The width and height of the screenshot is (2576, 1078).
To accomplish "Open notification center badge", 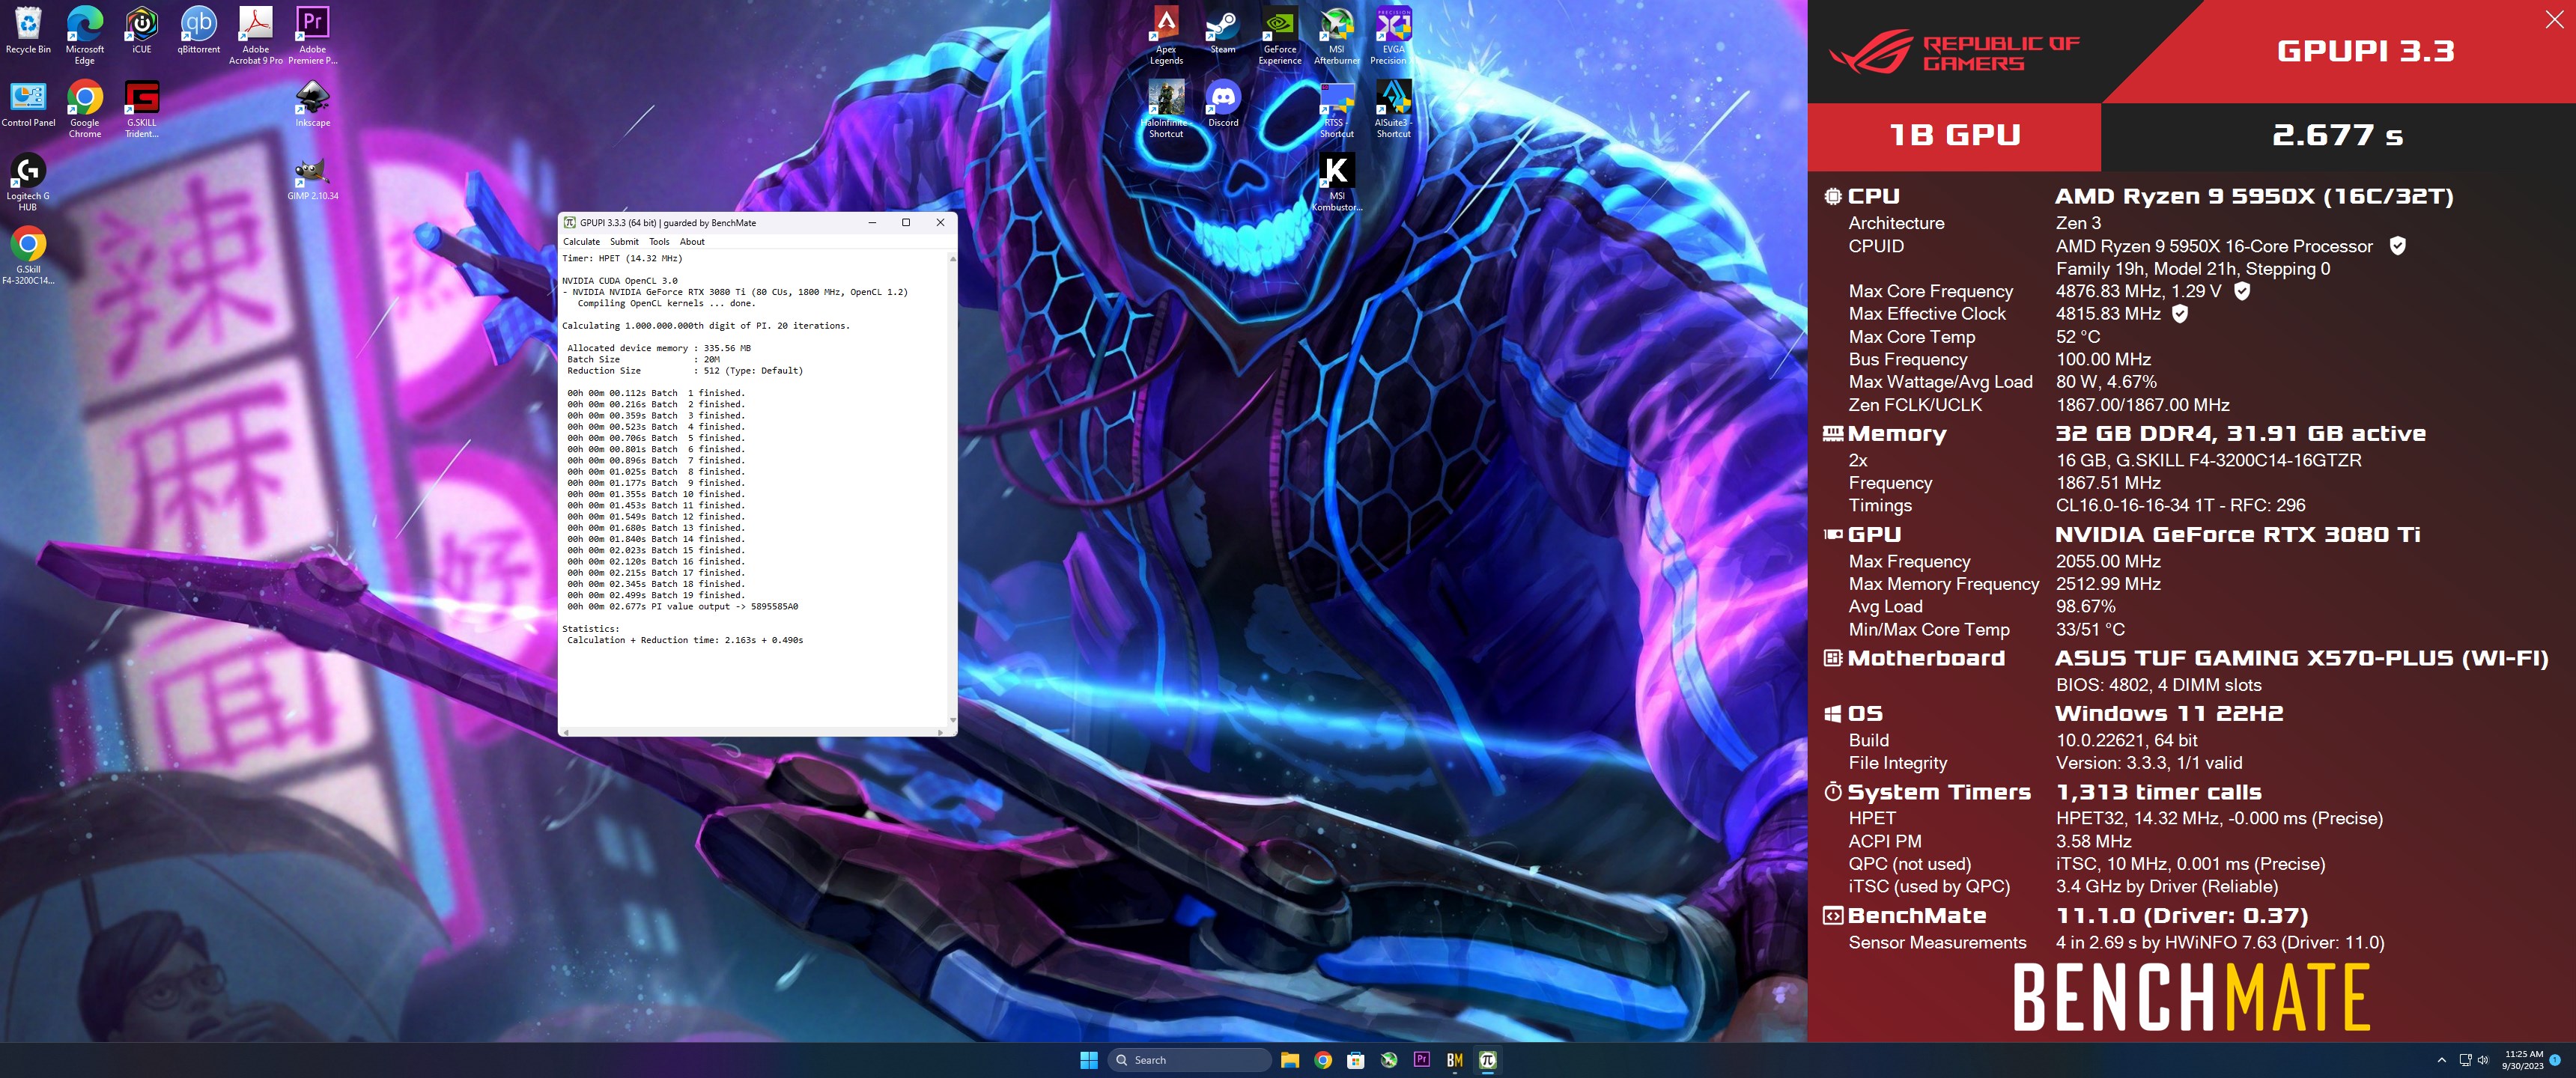I will pos(2556,1060).
